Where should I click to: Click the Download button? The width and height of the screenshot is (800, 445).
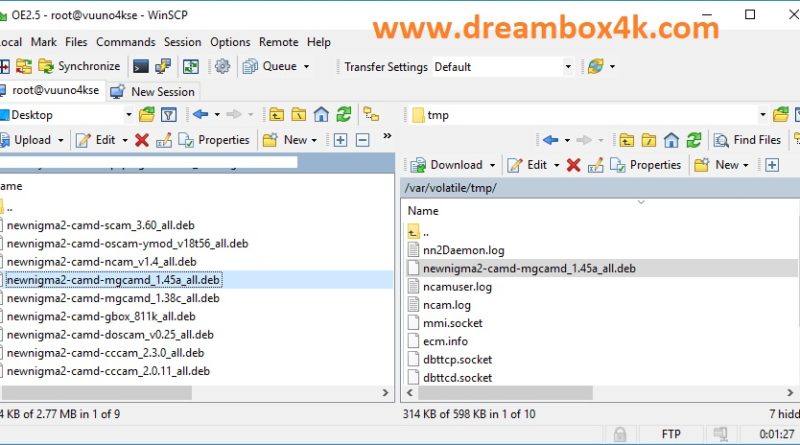point(446,165)
